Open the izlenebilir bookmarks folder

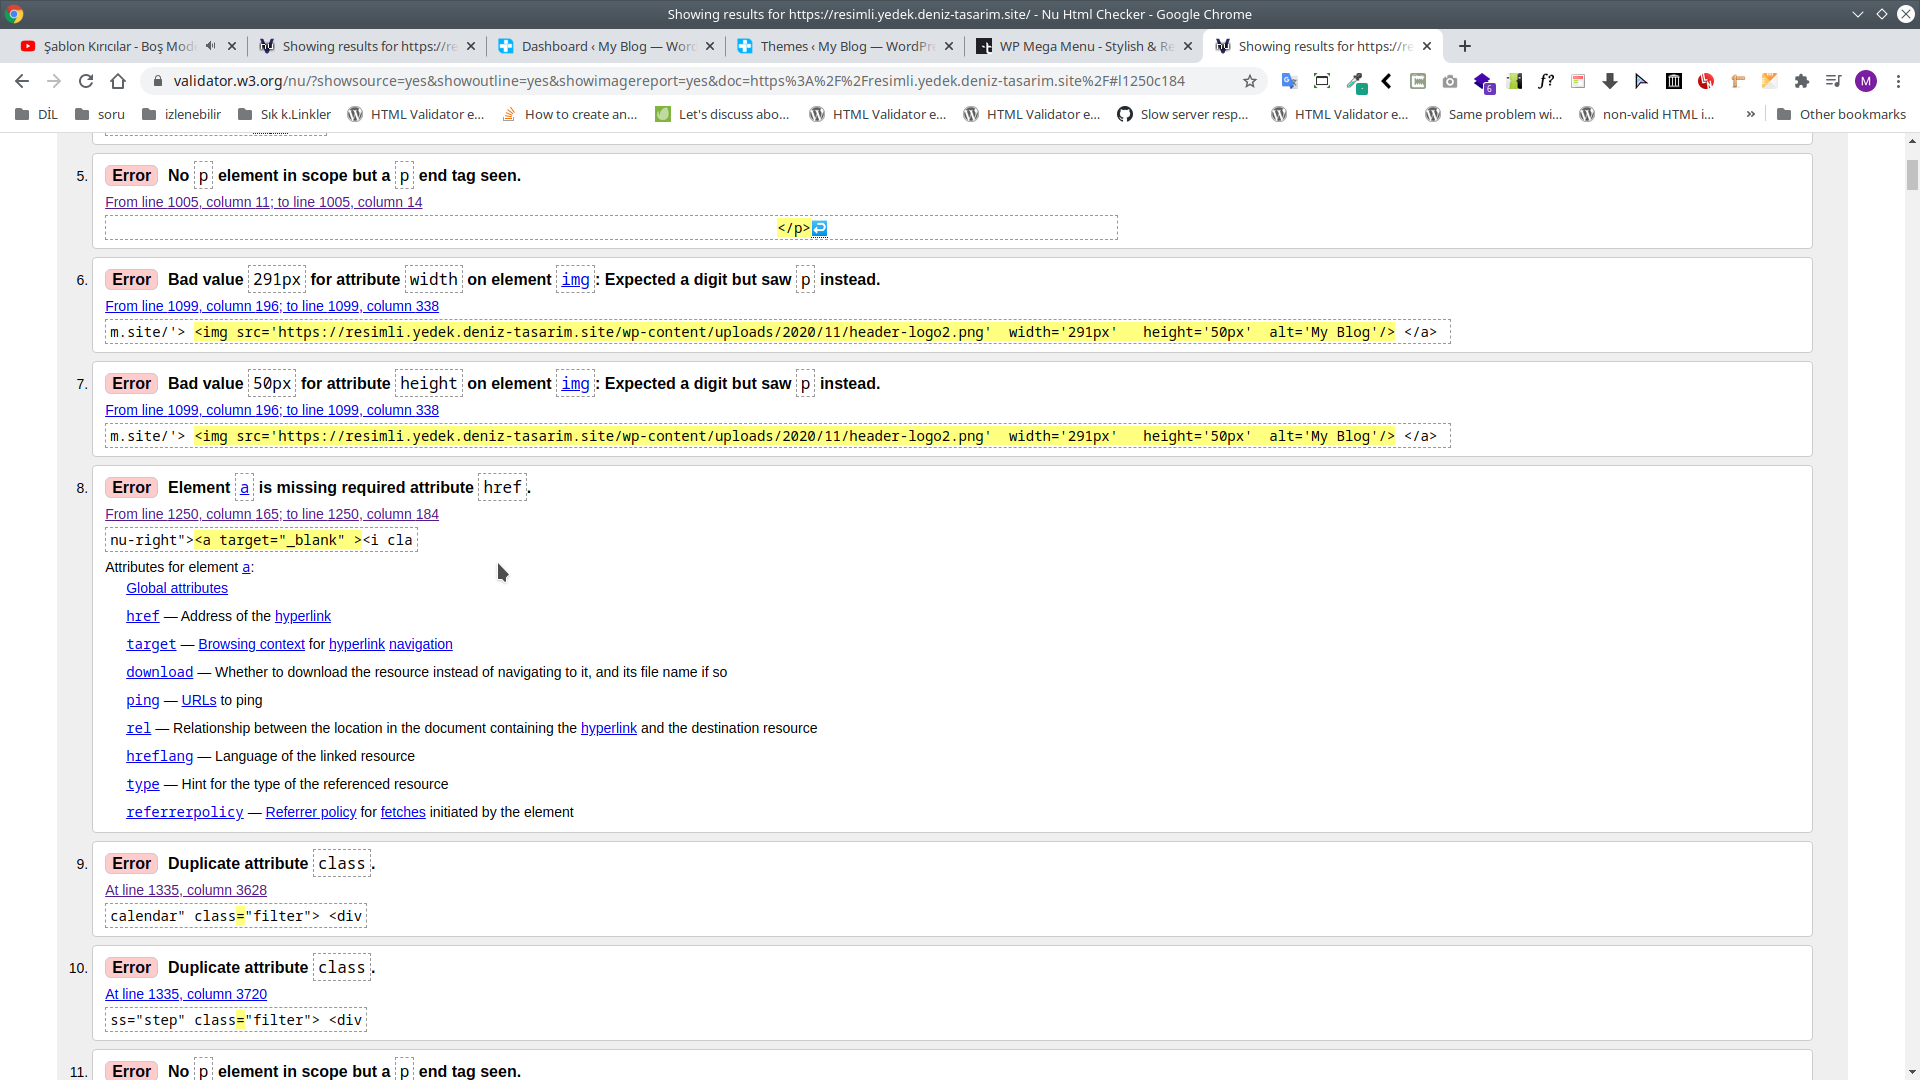tap(181, 114)
